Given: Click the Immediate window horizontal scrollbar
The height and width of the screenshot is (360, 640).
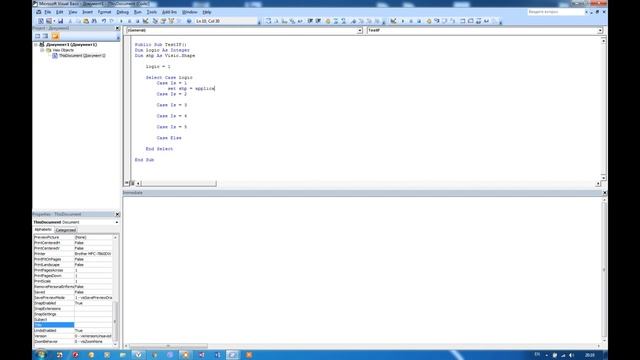Looking at the screenshot, I should 362,346.
